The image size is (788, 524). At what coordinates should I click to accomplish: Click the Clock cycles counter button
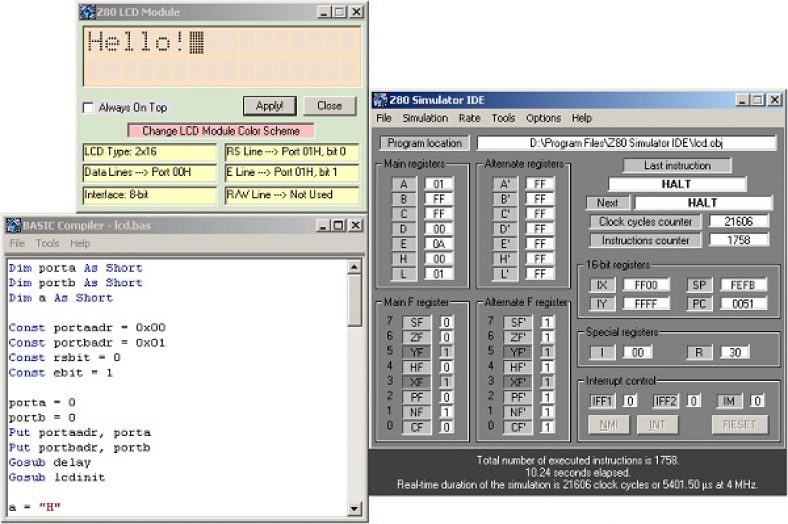[645, 221]
